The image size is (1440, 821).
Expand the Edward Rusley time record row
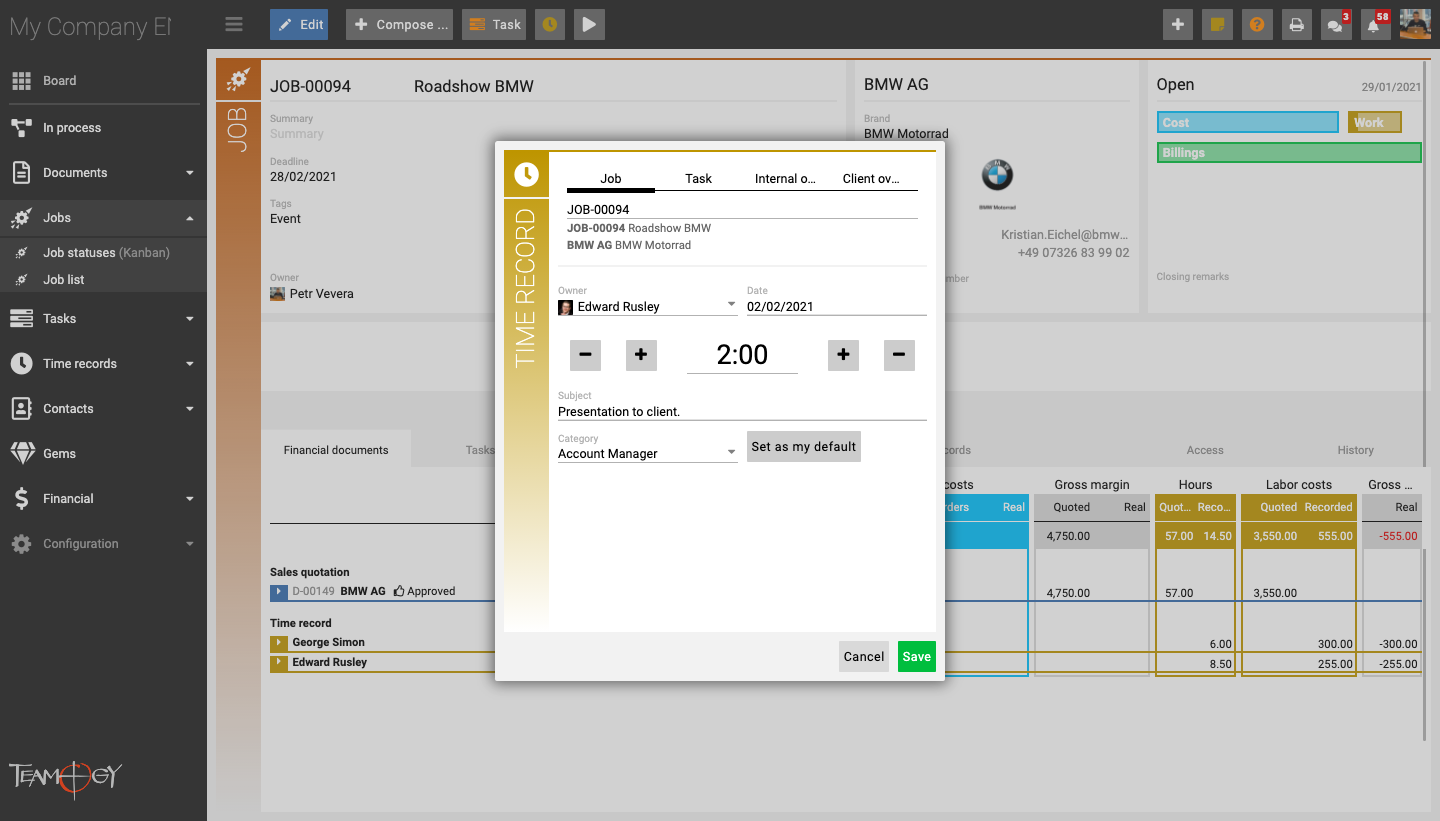point(279,663)
